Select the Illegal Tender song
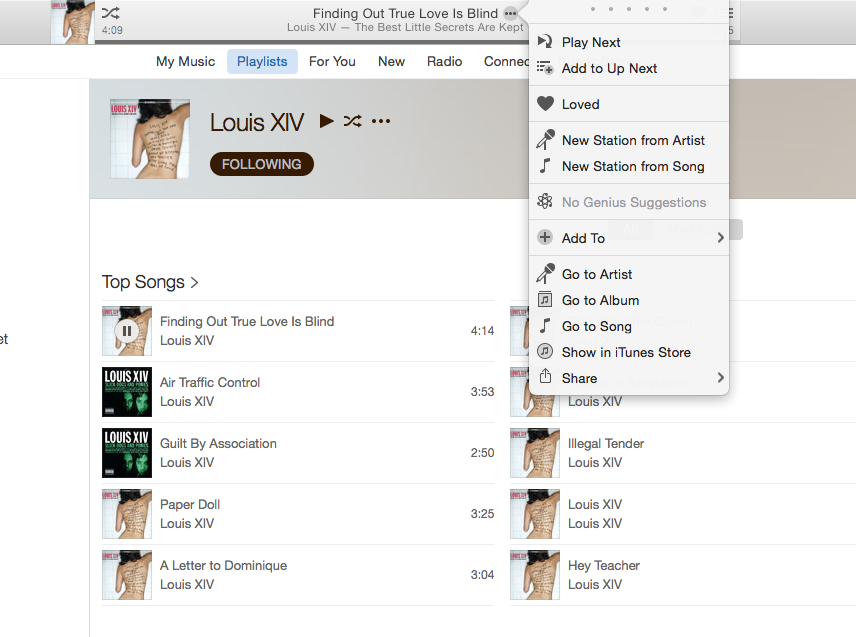This screenshot has width=856, height=637. pos(606,443)
